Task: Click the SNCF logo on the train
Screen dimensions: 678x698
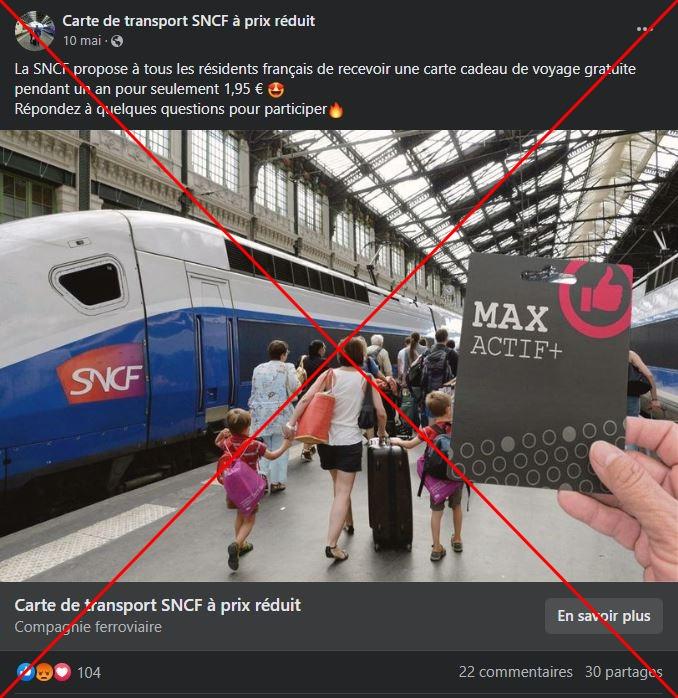Action: pyautogui.click(x=101, y=373)
